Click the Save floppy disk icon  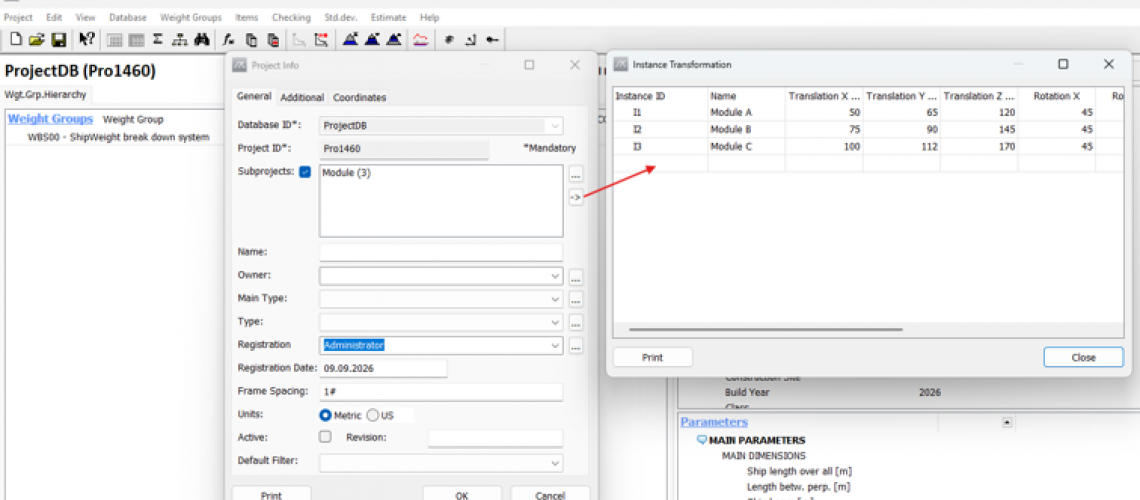pyautogui.click(x=58, y=40)
